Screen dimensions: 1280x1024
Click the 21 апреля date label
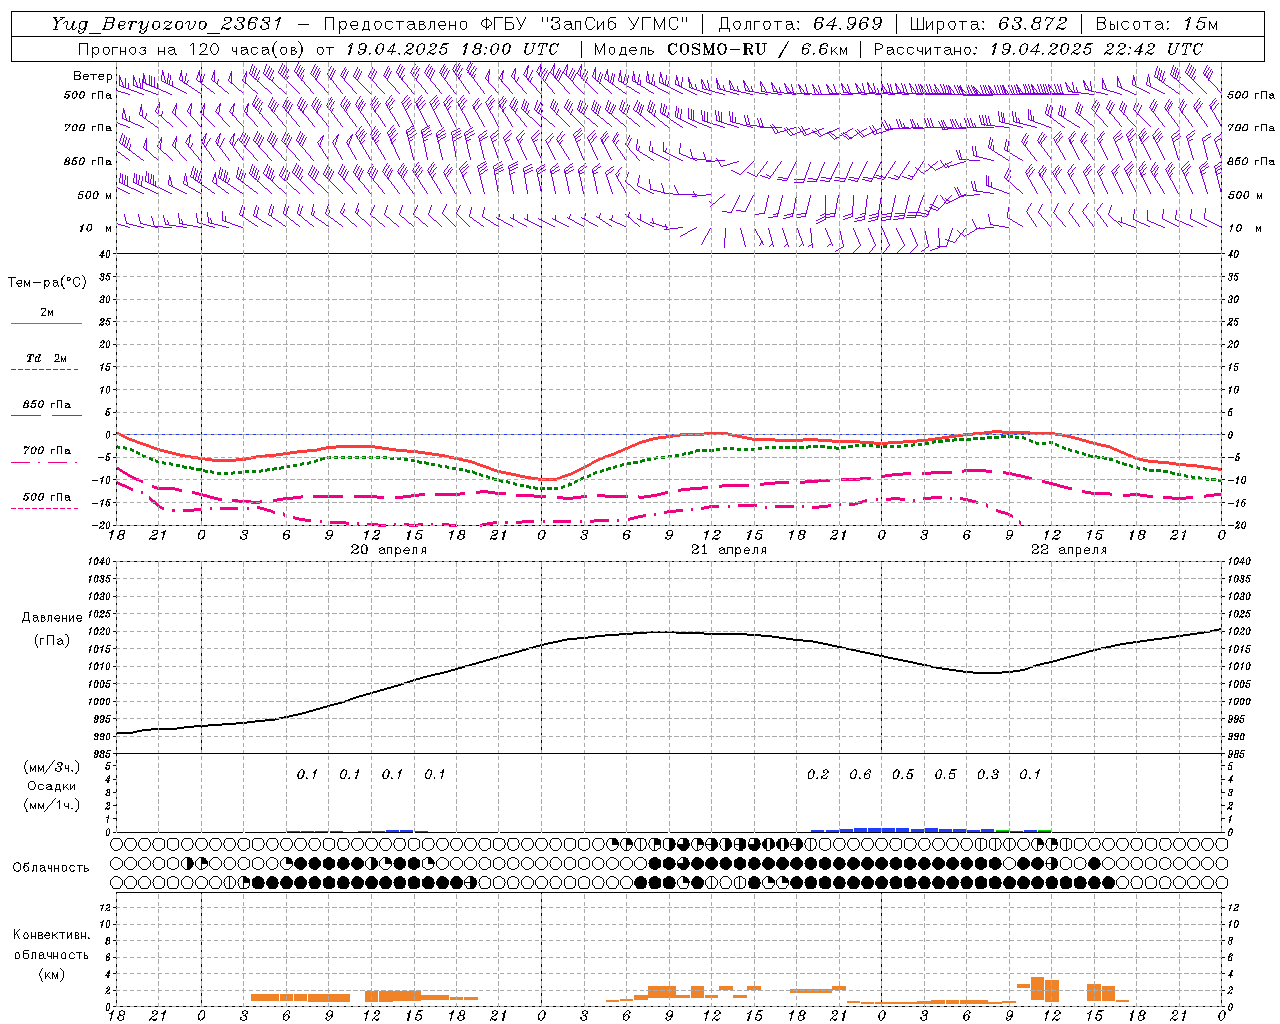(729, 550)
